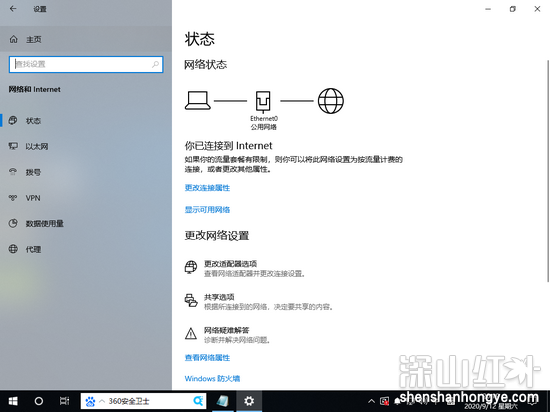550x412 pixels.
Task: Click the laptop icon in network diagram
Action: (x=198, y=101)
